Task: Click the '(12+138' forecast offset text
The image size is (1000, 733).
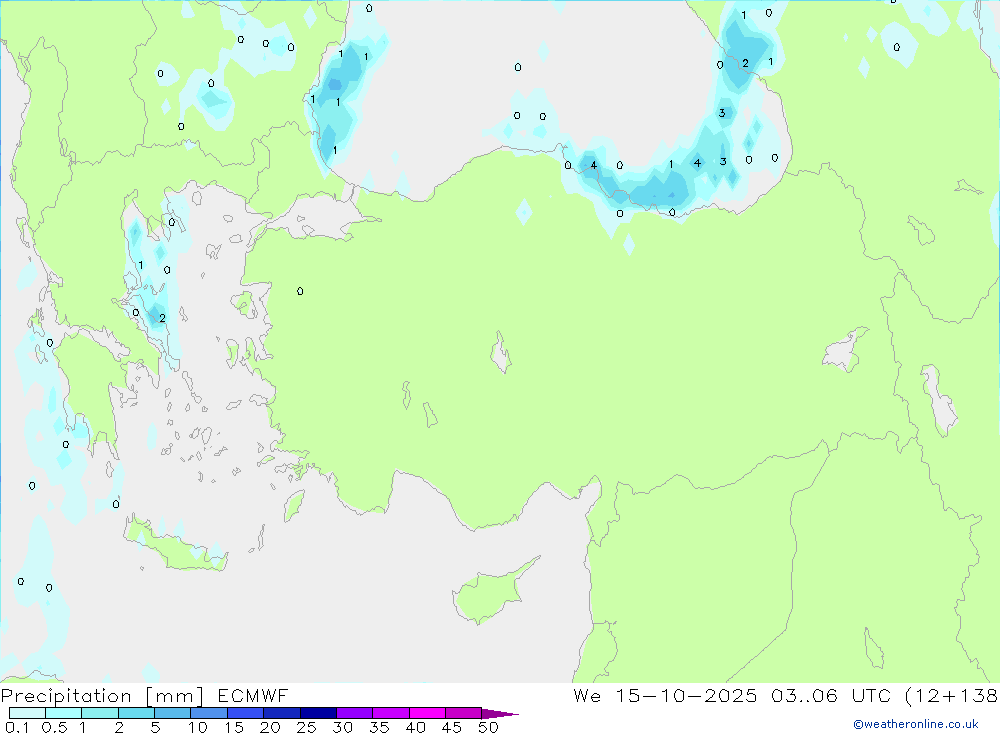Action: click(x=951, y=696)
